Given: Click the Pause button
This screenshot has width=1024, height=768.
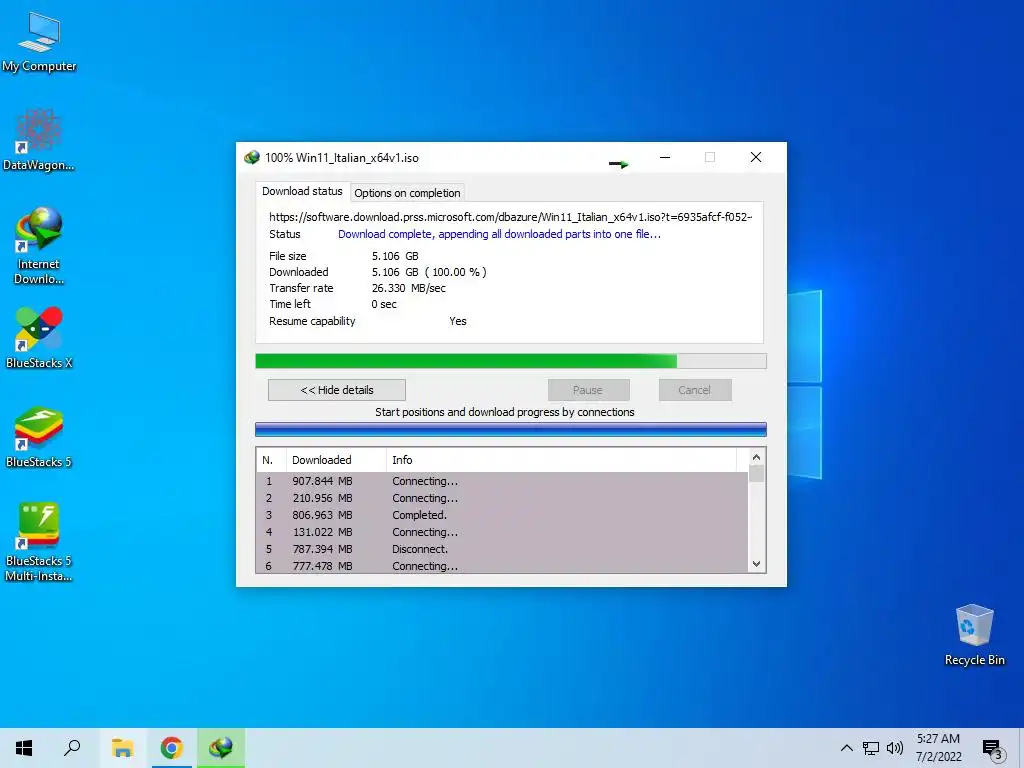Looking at the screenshot, I should pos(588,390).
